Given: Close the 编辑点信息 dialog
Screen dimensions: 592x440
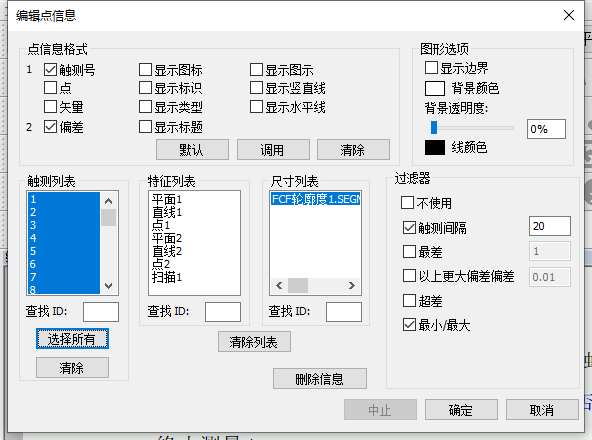Looking at the screenshot, I should click(569, 15).
